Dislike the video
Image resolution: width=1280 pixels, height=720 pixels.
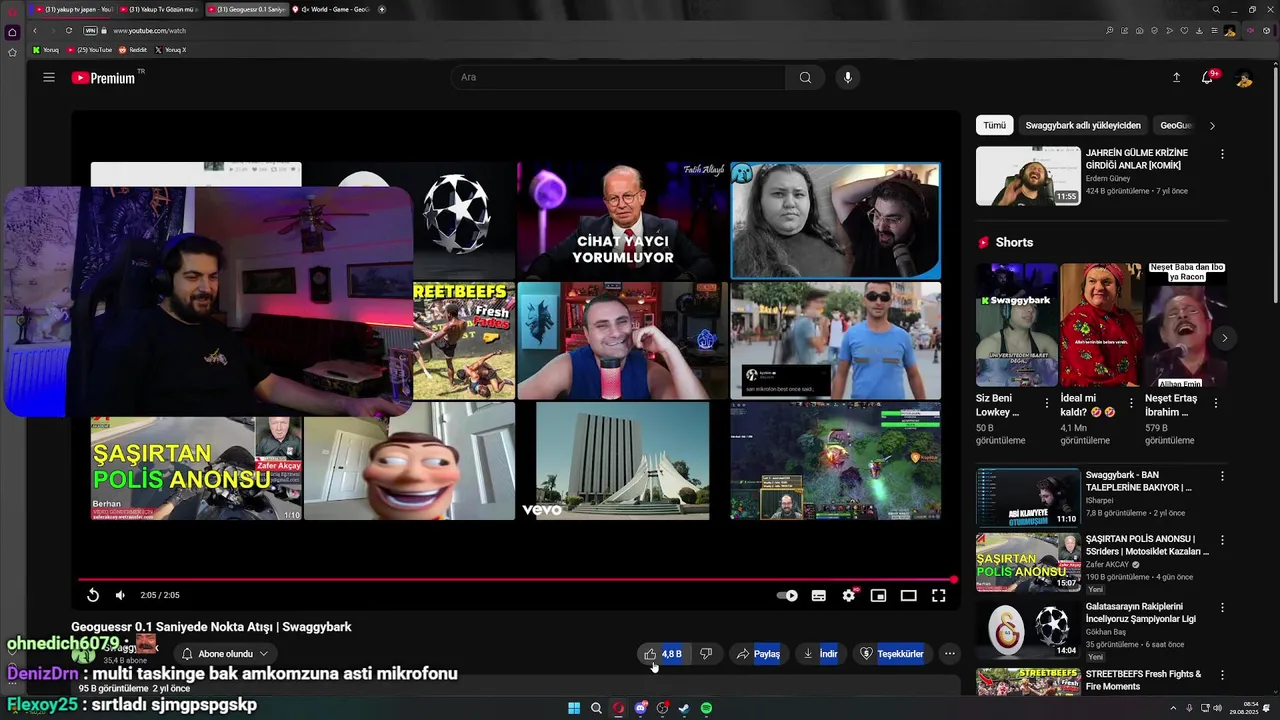(706, 654)
